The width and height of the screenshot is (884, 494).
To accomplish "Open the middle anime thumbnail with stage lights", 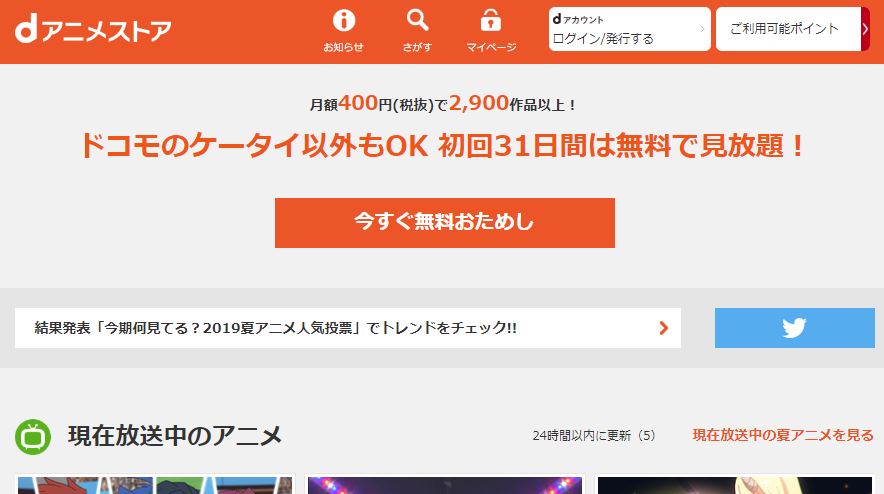I will (445, 485).
